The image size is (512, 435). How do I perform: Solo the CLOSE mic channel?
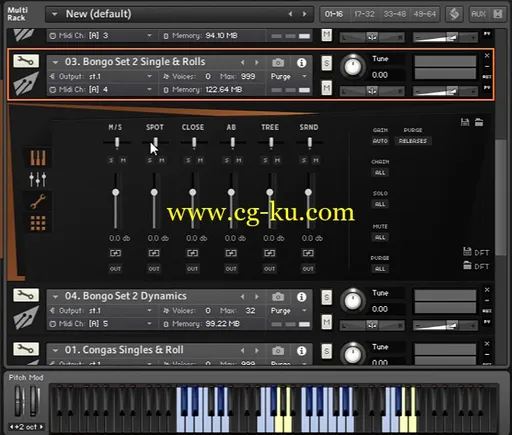188,161
